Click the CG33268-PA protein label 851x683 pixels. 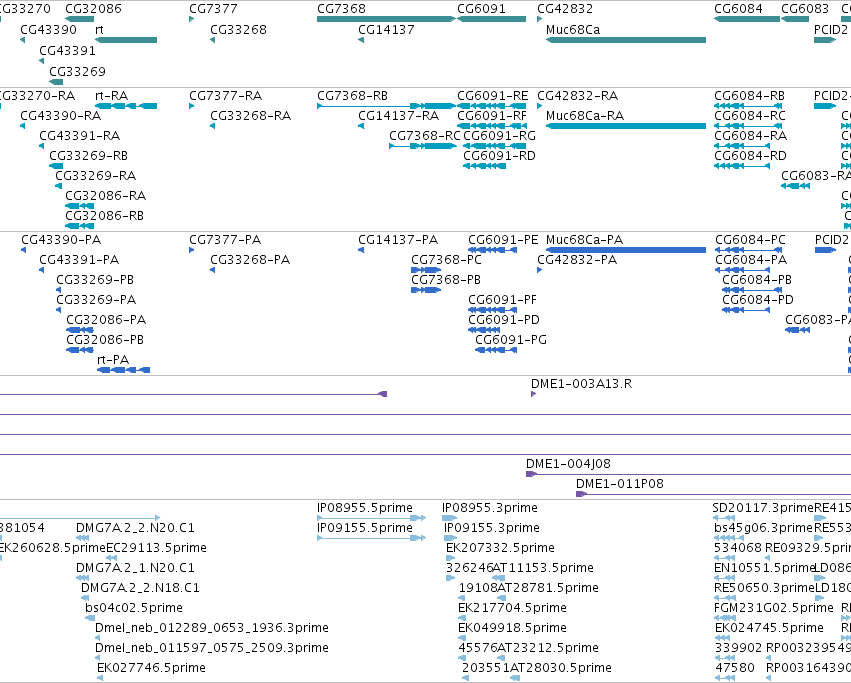250,260
